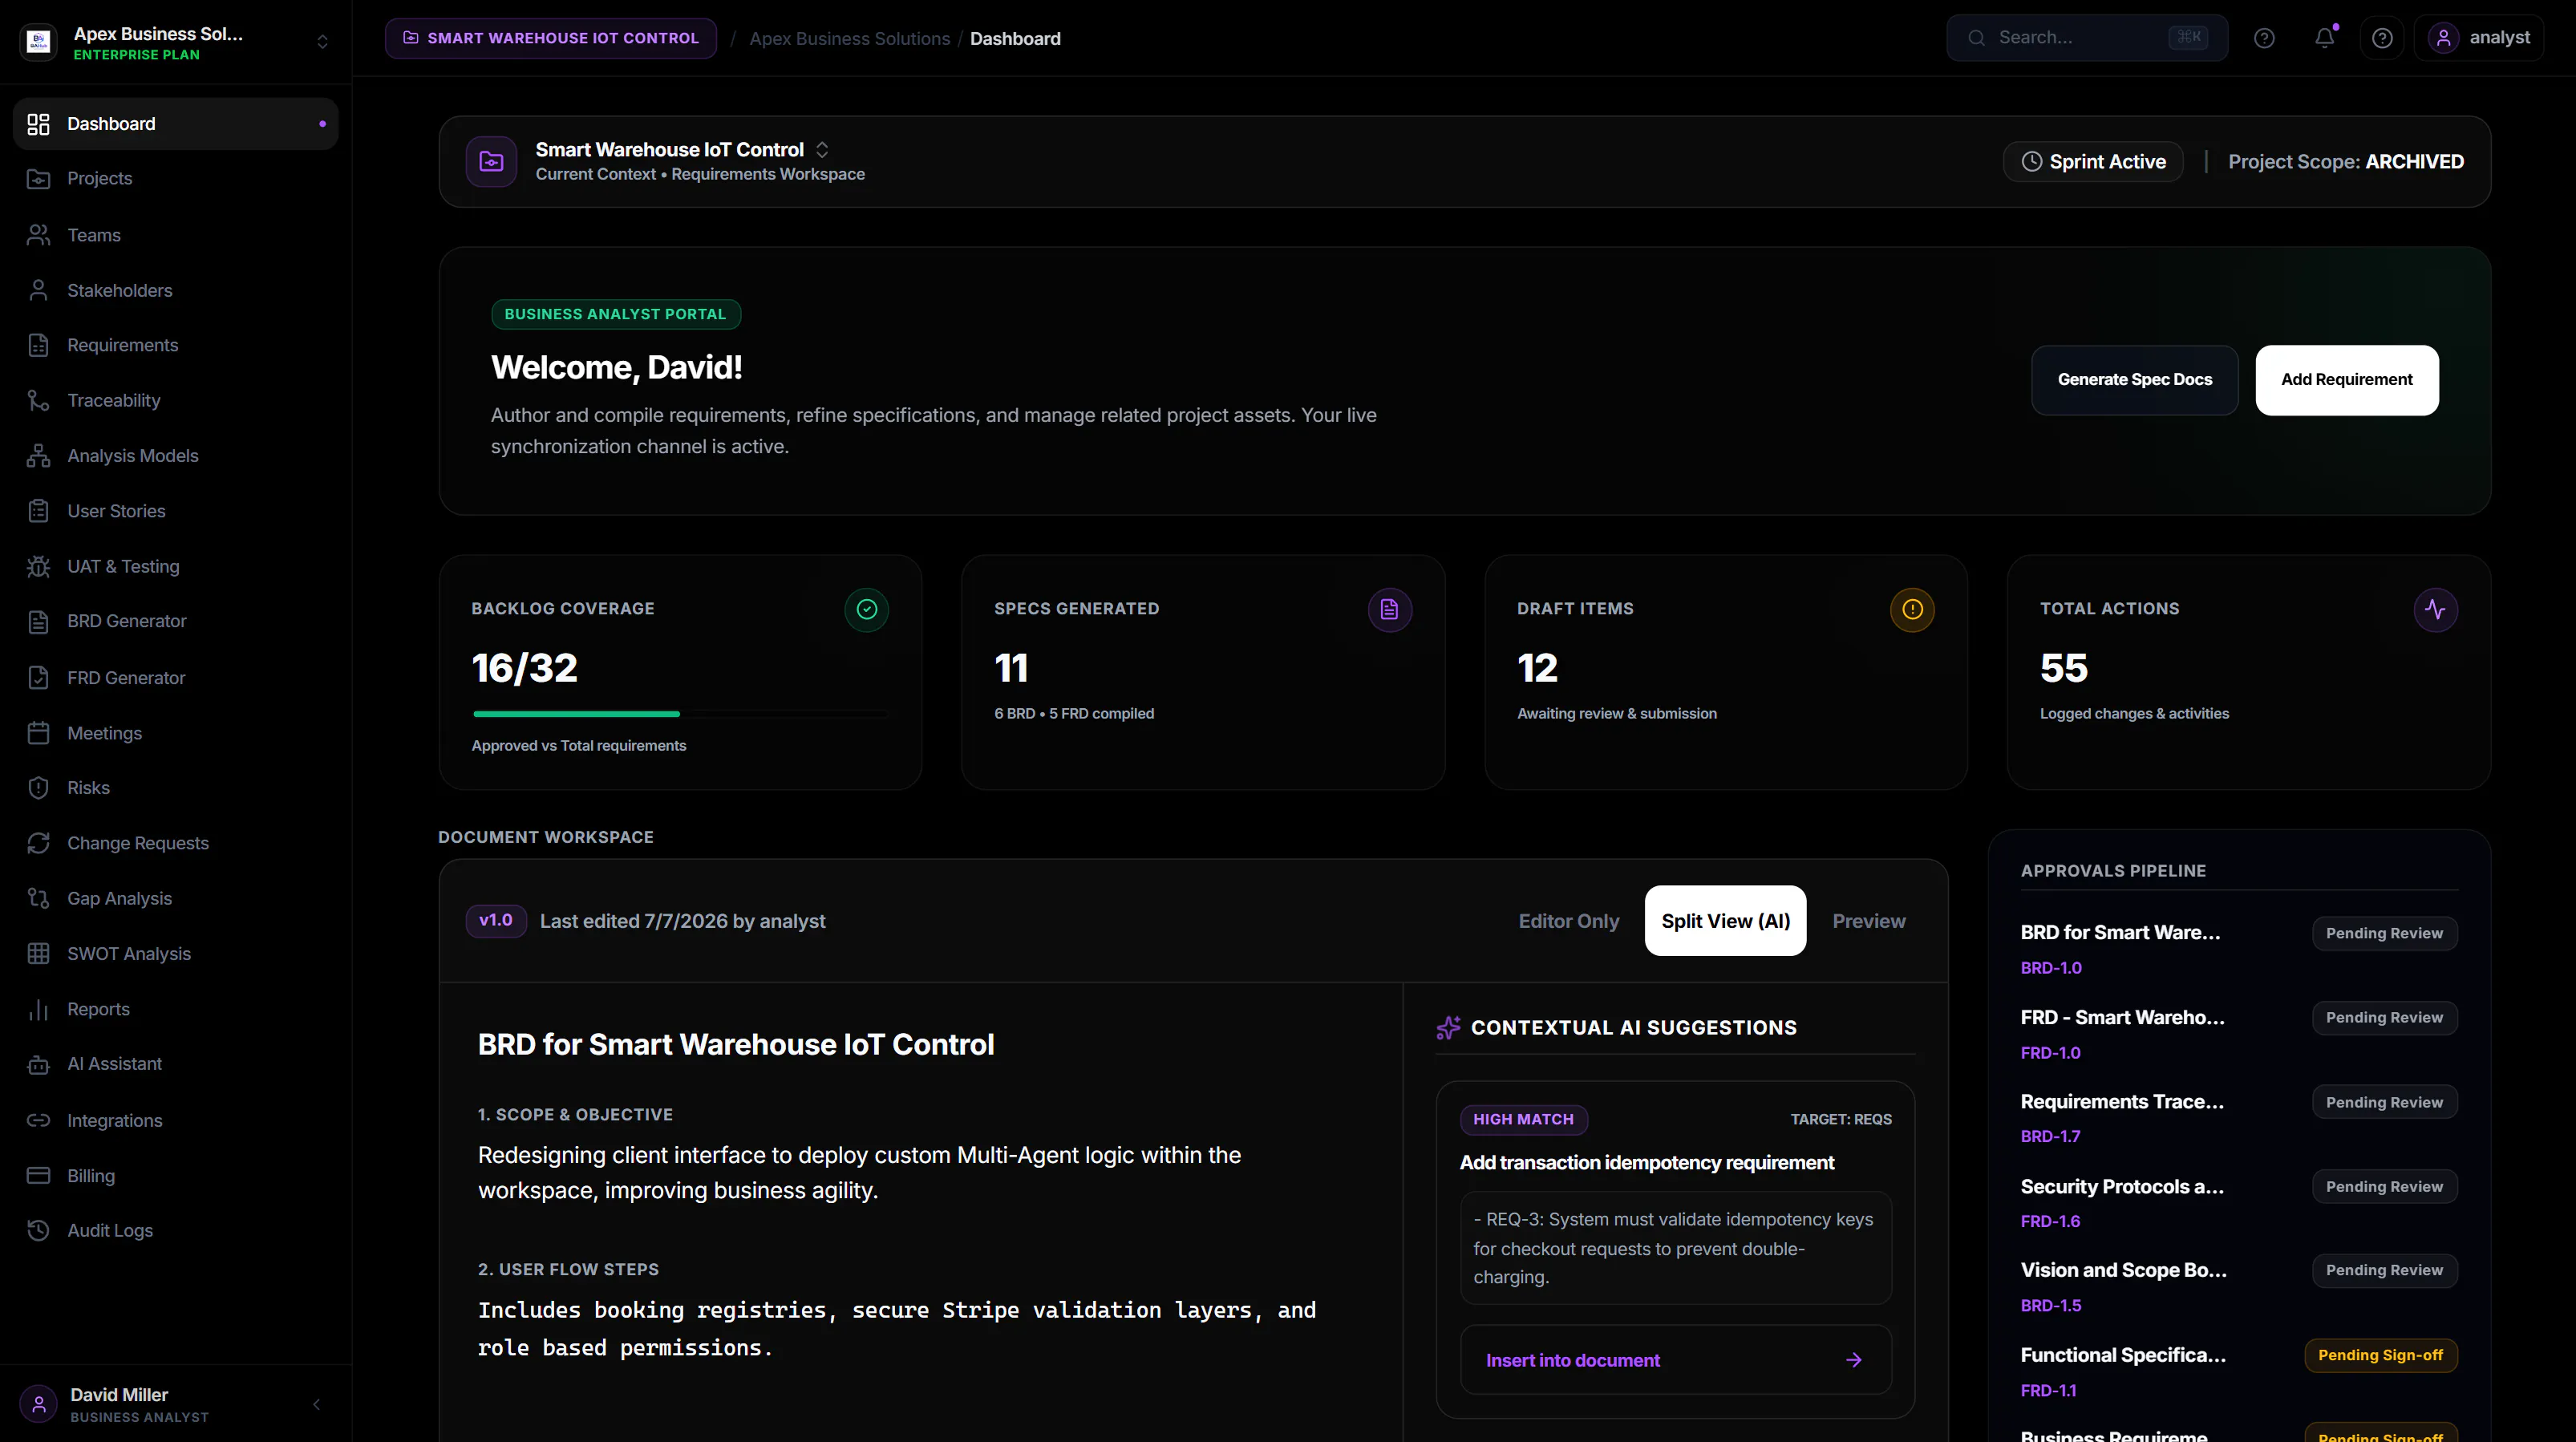
Task: Open the Requirements menu item
Action: coord(176,345)
